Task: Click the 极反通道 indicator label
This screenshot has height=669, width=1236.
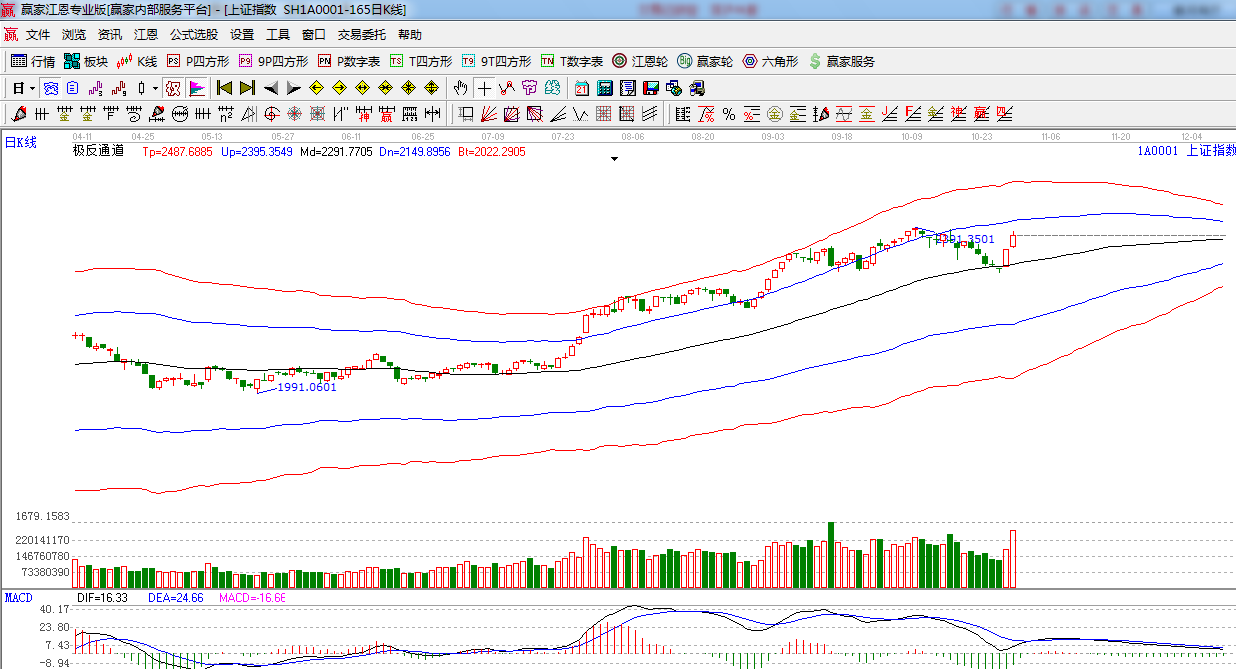Action: (x=98, y=151)
